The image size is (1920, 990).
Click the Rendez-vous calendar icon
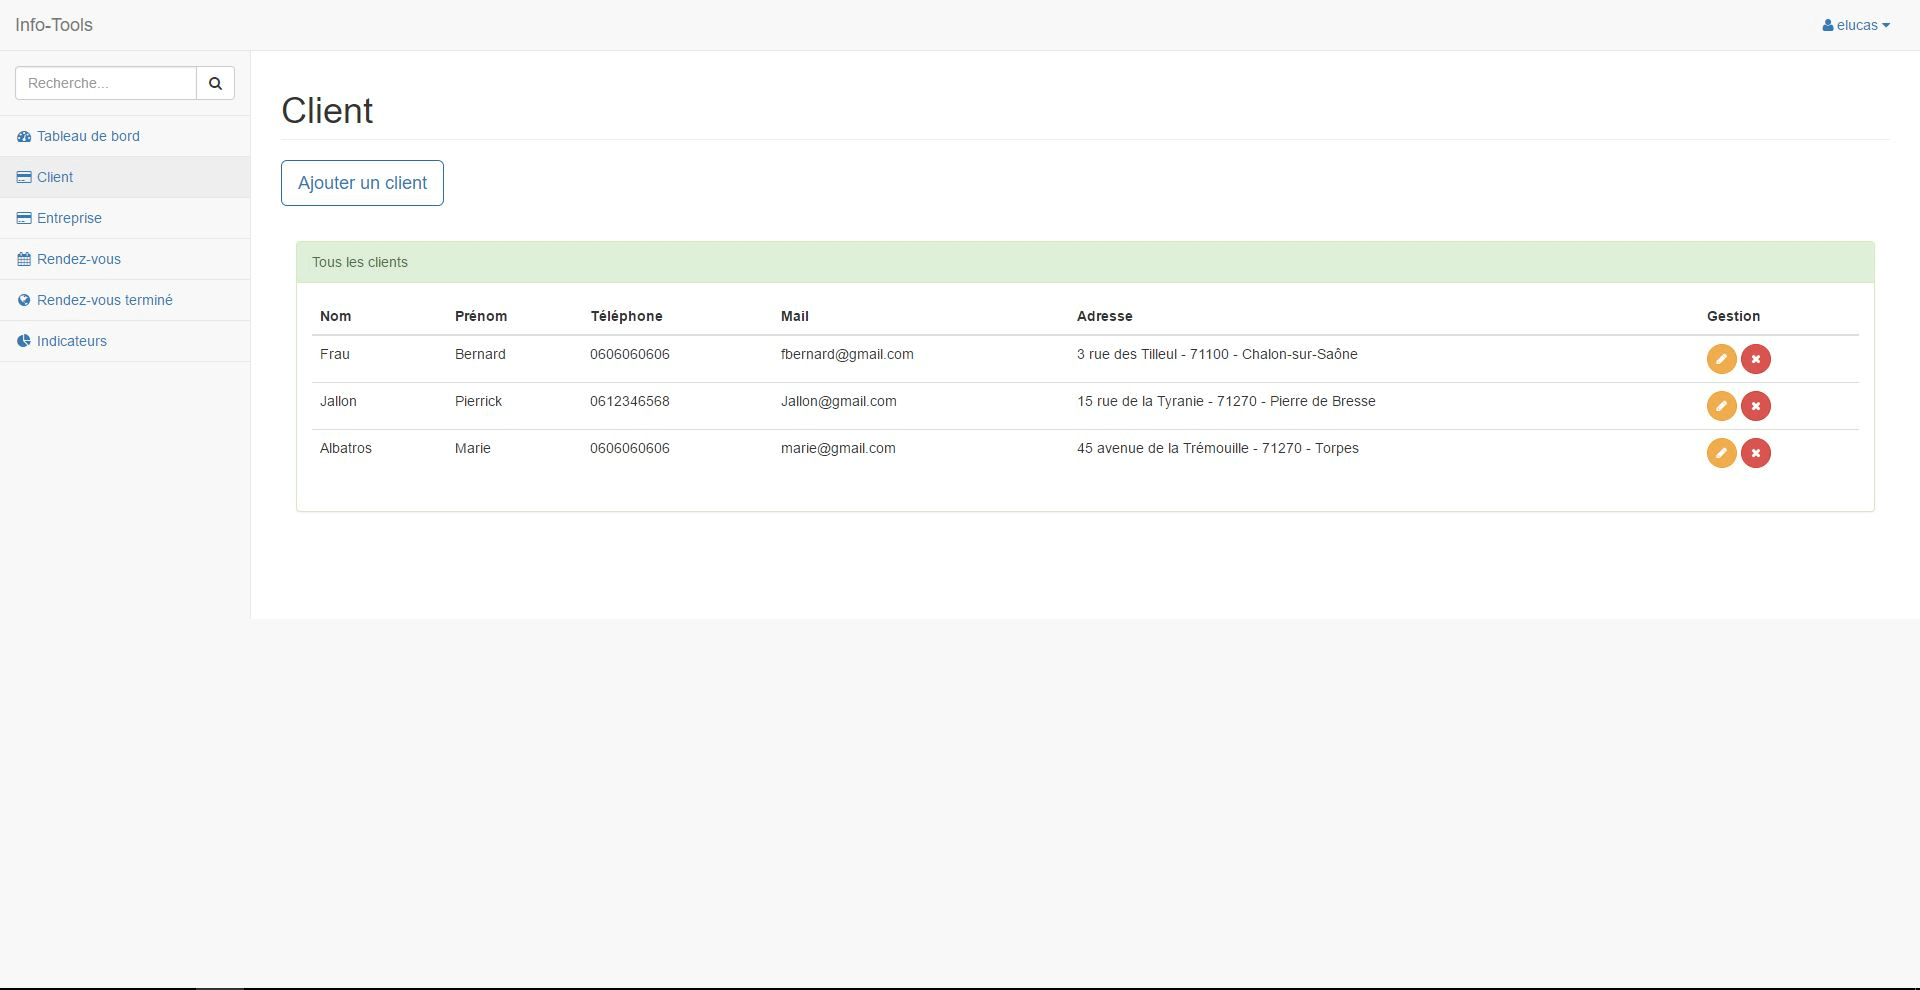click(24, 259)
